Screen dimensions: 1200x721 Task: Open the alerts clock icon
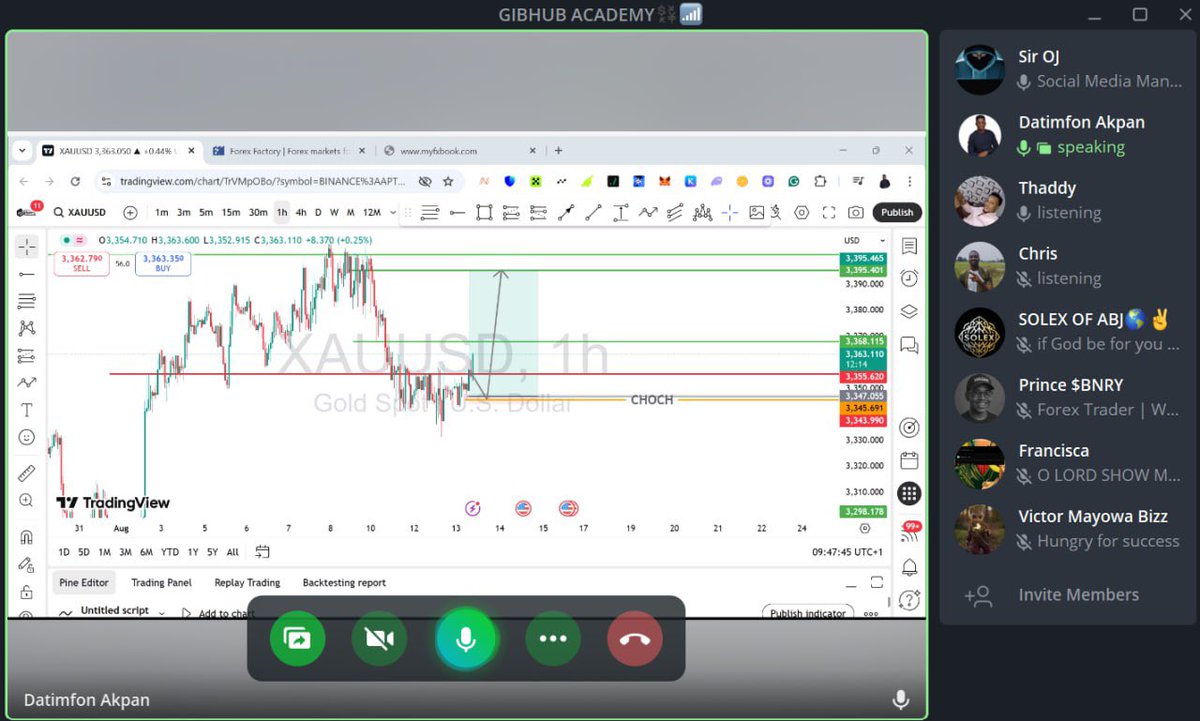point(908,278)
